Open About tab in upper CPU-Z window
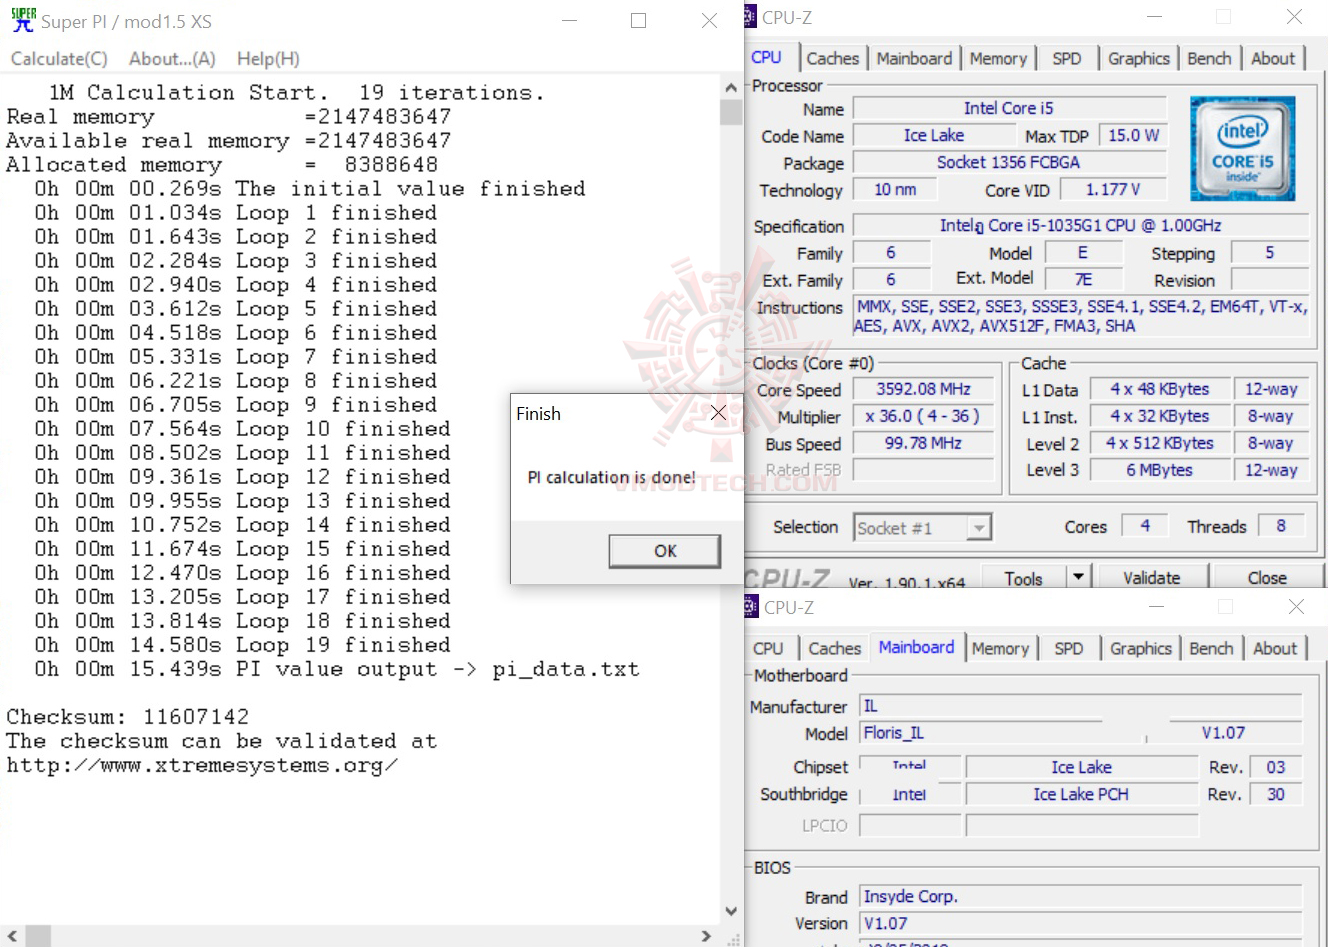1328x947 pixels. 1273,59
